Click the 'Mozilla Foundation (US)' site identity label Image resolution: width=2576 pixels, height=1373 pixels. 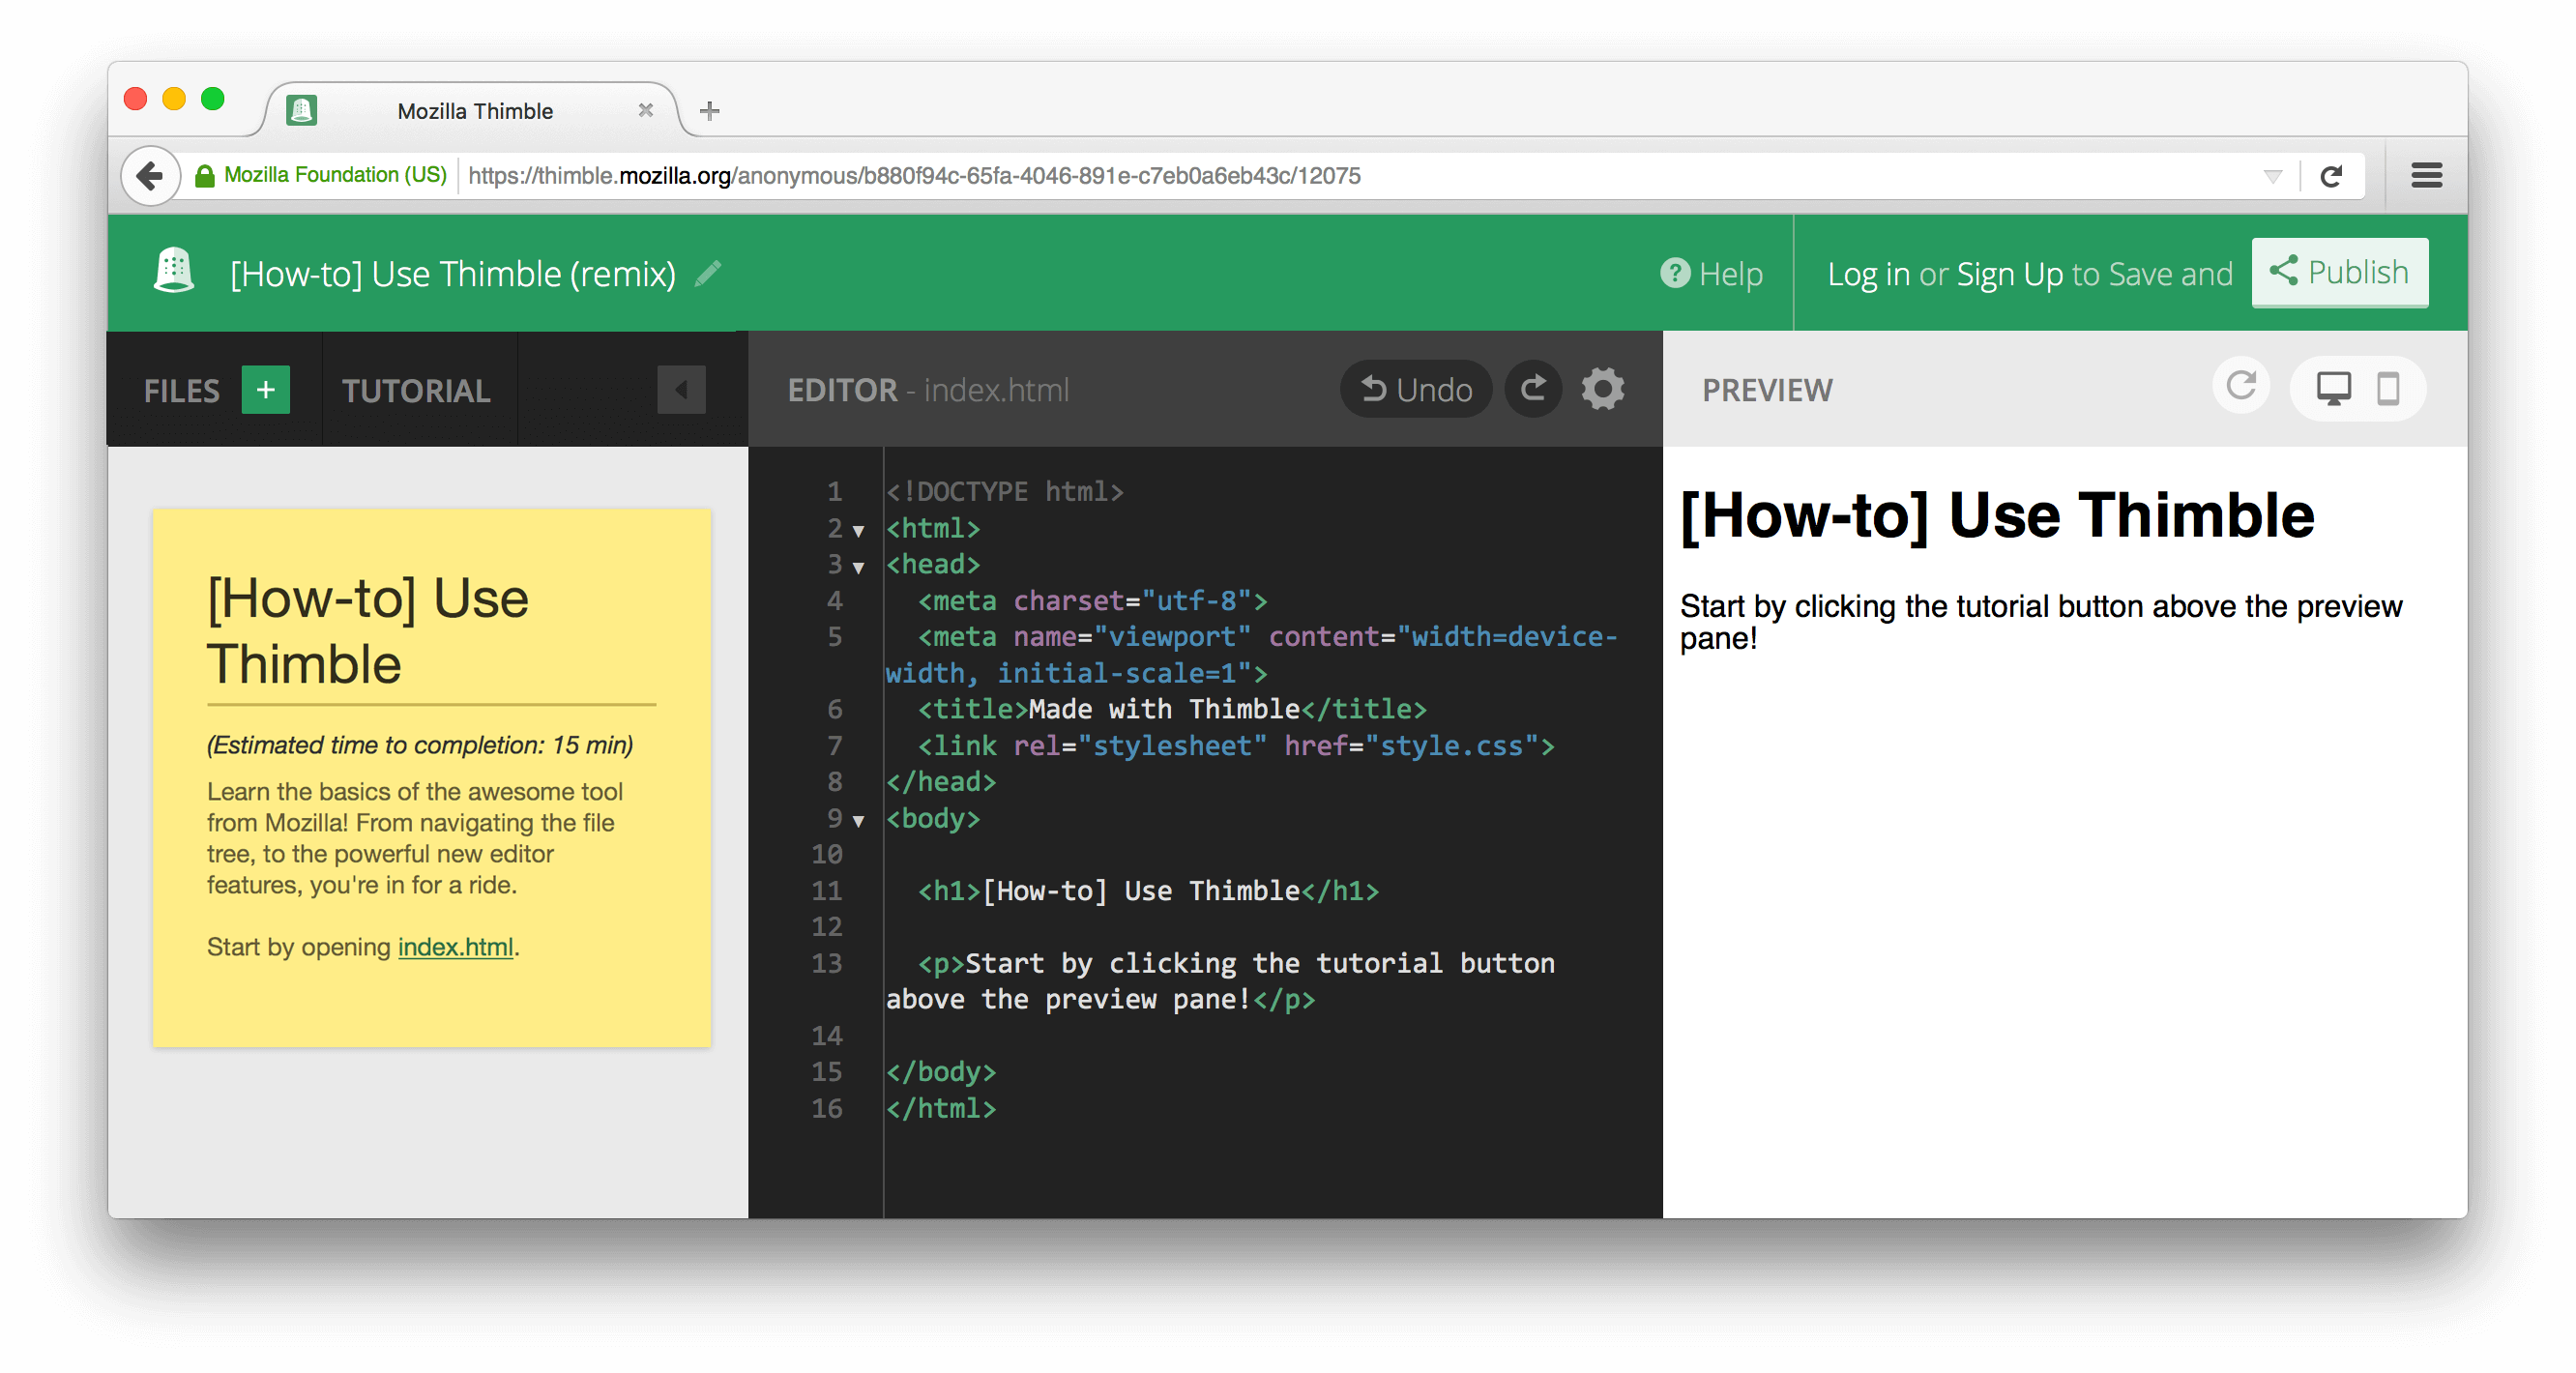335,175
